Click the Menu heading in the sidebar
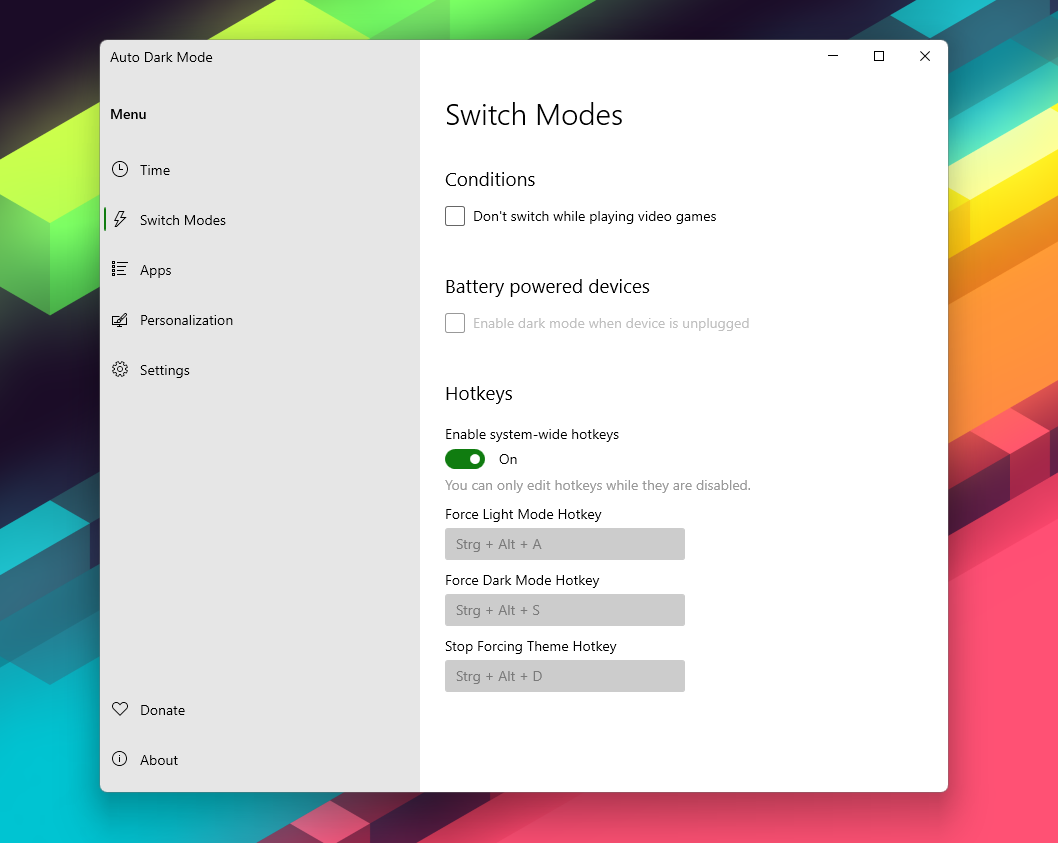The image size is (1058, 843). point(128,114)
